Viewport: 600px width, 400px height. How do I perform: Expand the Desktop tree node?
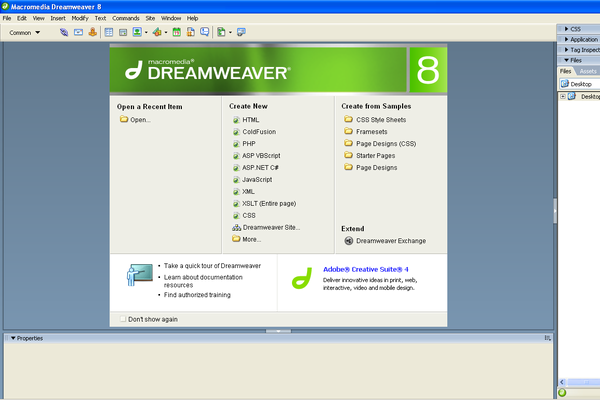point(563,96)
